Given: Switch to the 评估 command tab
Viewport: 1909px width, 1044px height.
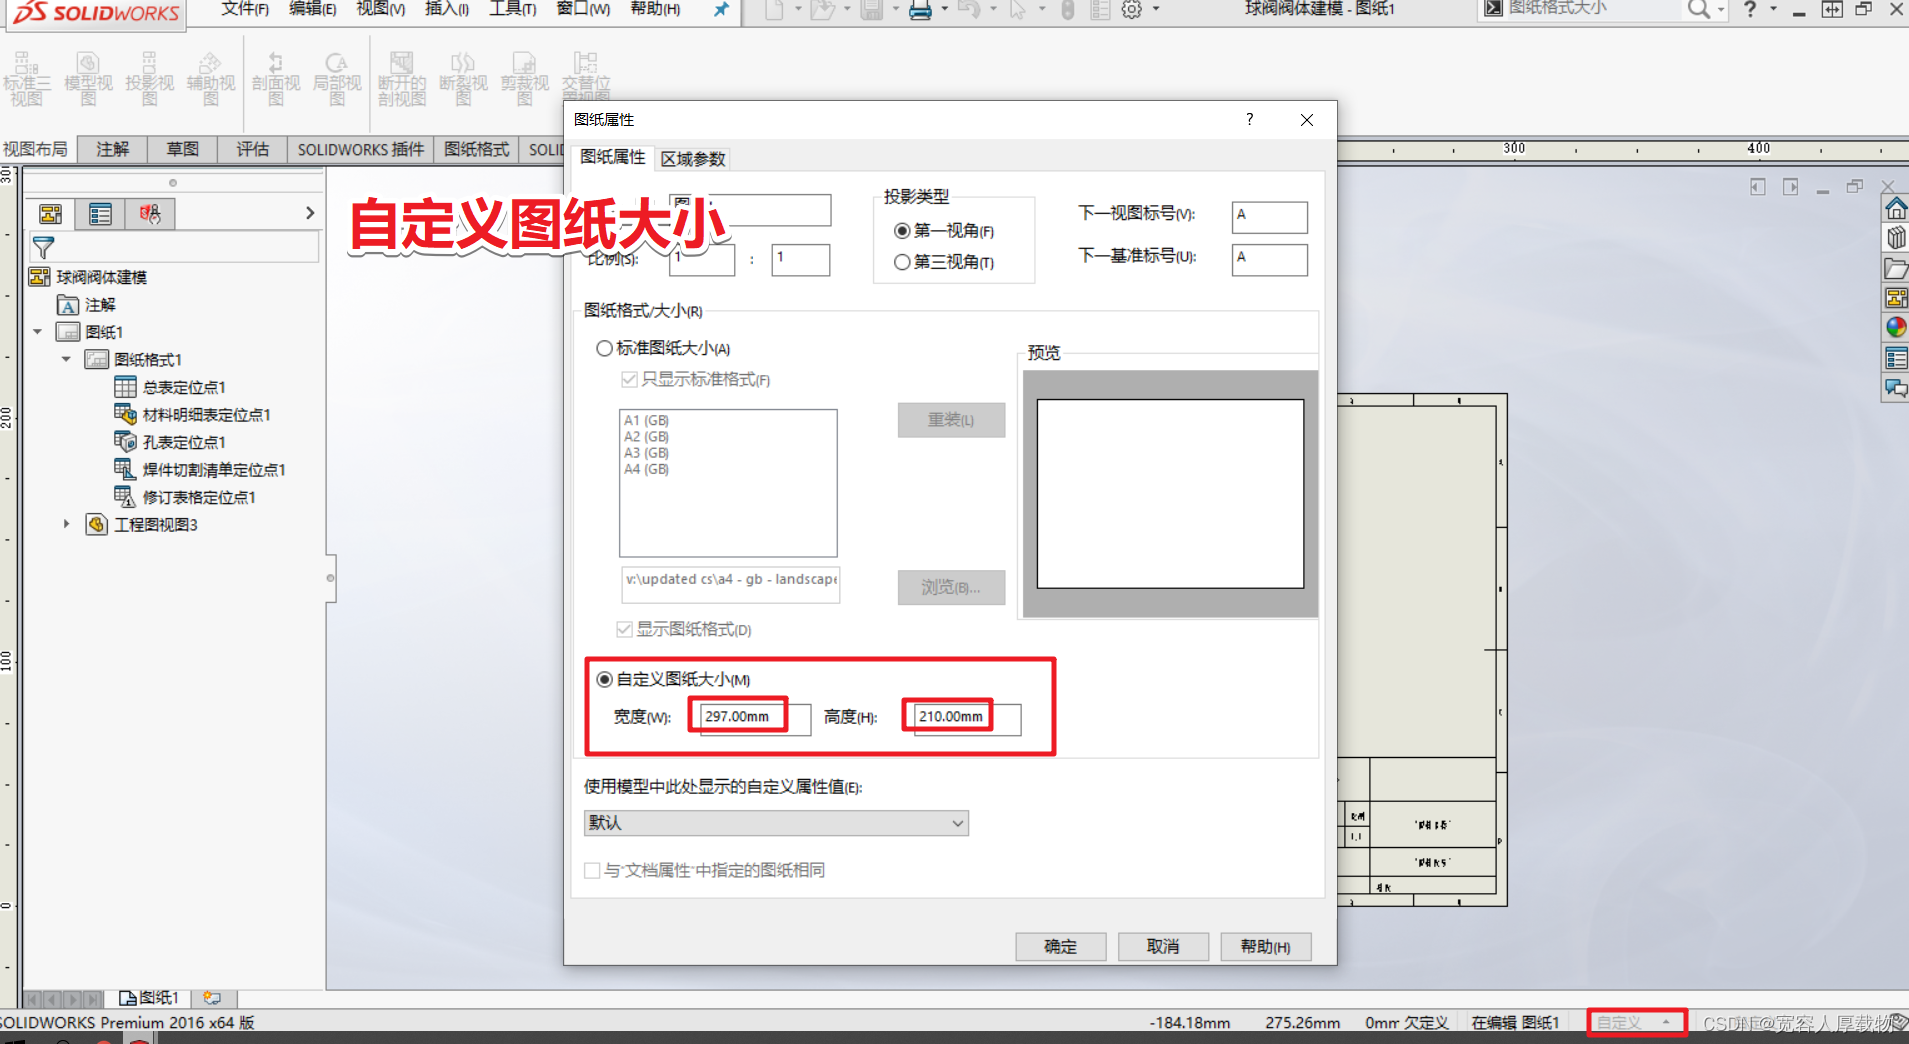Looking at the screenshot, I should tap(252, 149).
